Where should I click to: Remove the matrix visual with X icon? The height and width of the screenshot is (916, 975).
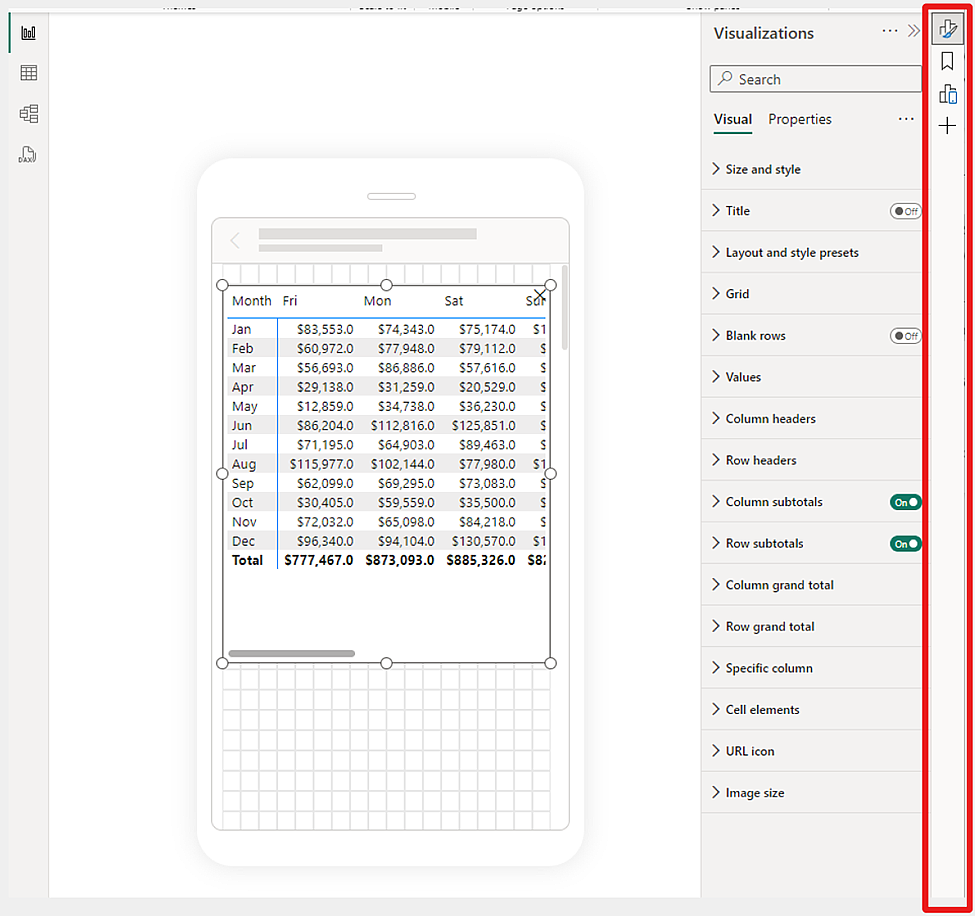(x=540, y=295)
